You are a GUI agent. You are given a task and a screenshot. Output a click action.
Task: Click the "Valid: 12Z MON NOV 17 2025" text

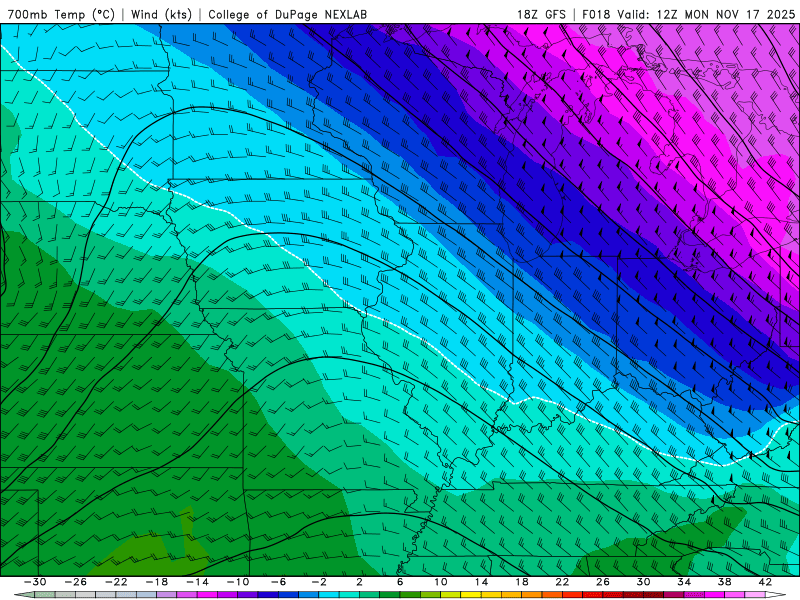pyautogui.click(x=706, y=14)
